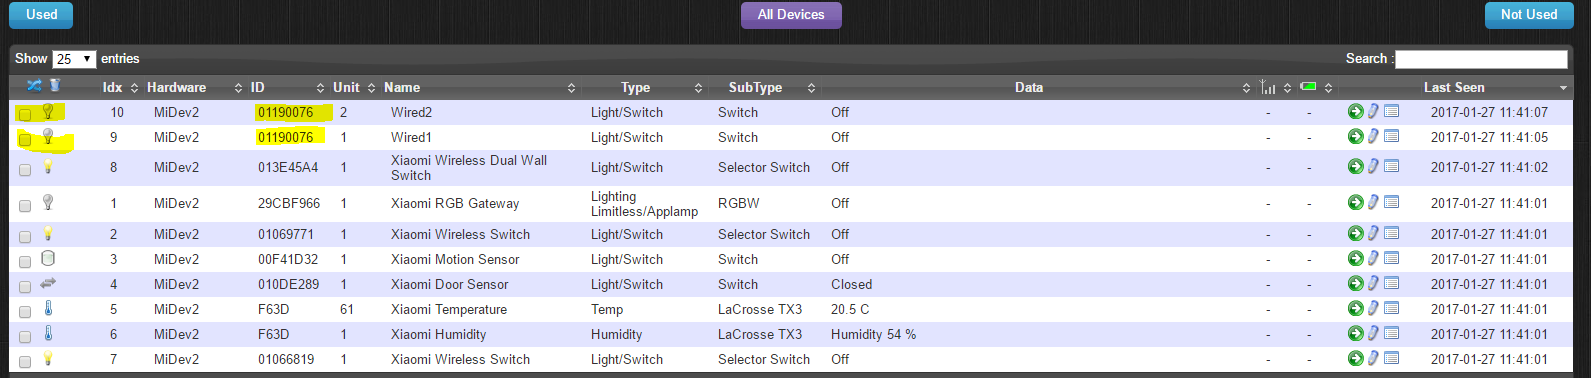Check the Idx 2 Xiaomi Wireless Switch box
The image size is (1591, 378).
[25, 236]
